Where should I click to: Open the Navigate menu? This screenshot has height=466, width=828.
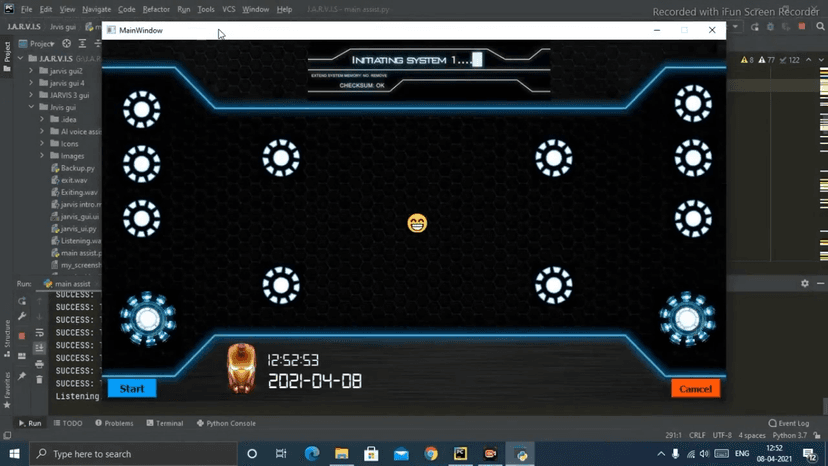coord(97,10)
